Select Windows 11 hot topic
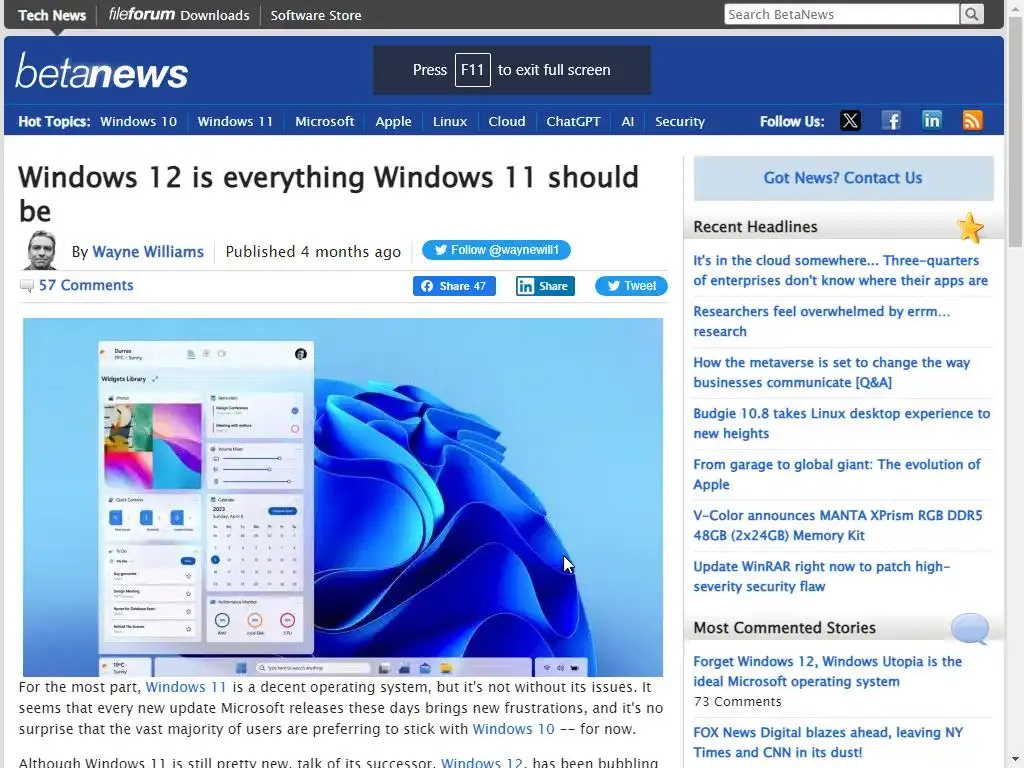 tap(235, 121)
